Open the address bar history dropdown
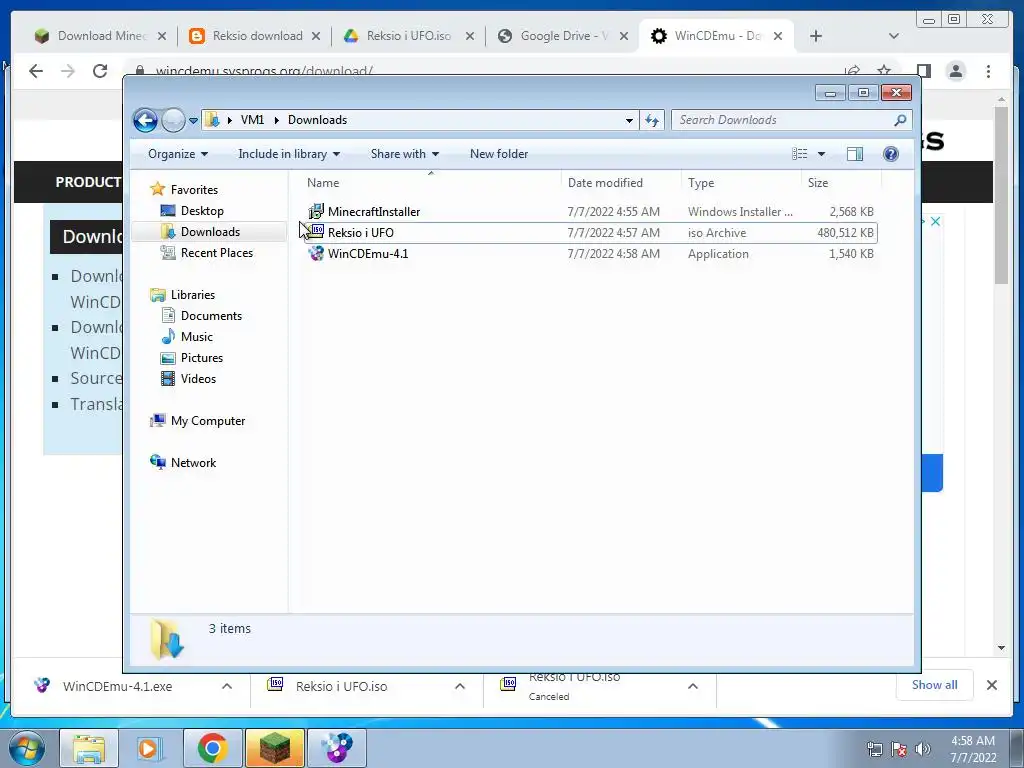1024x768 pixels. 629,120
